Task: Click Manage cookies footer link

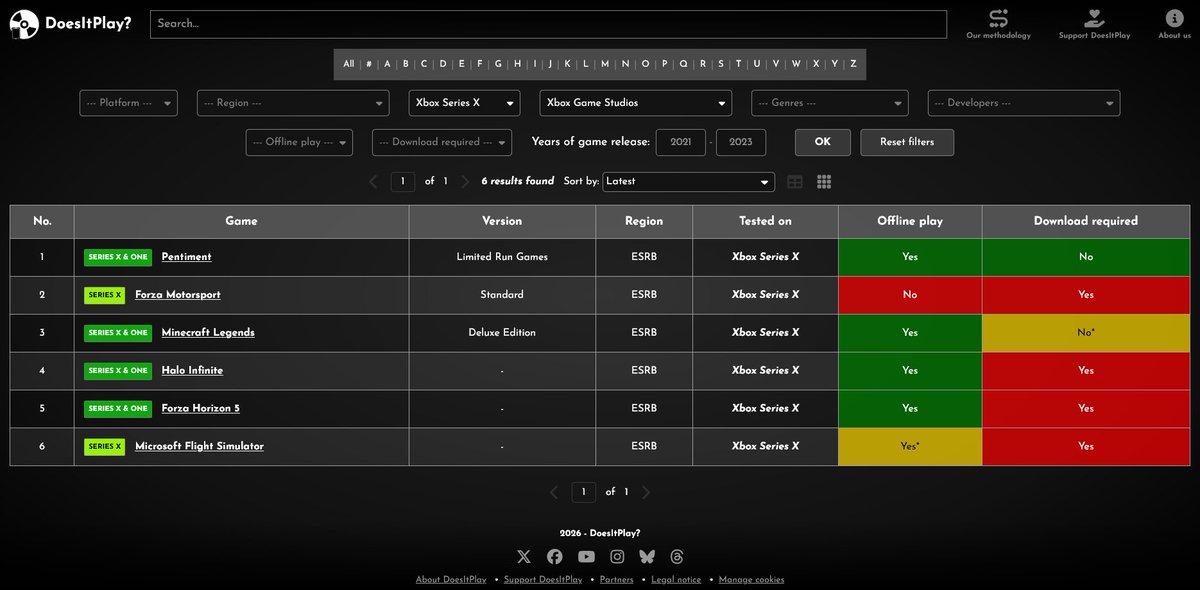Action: pyautogui.click(x=751, y=580)
